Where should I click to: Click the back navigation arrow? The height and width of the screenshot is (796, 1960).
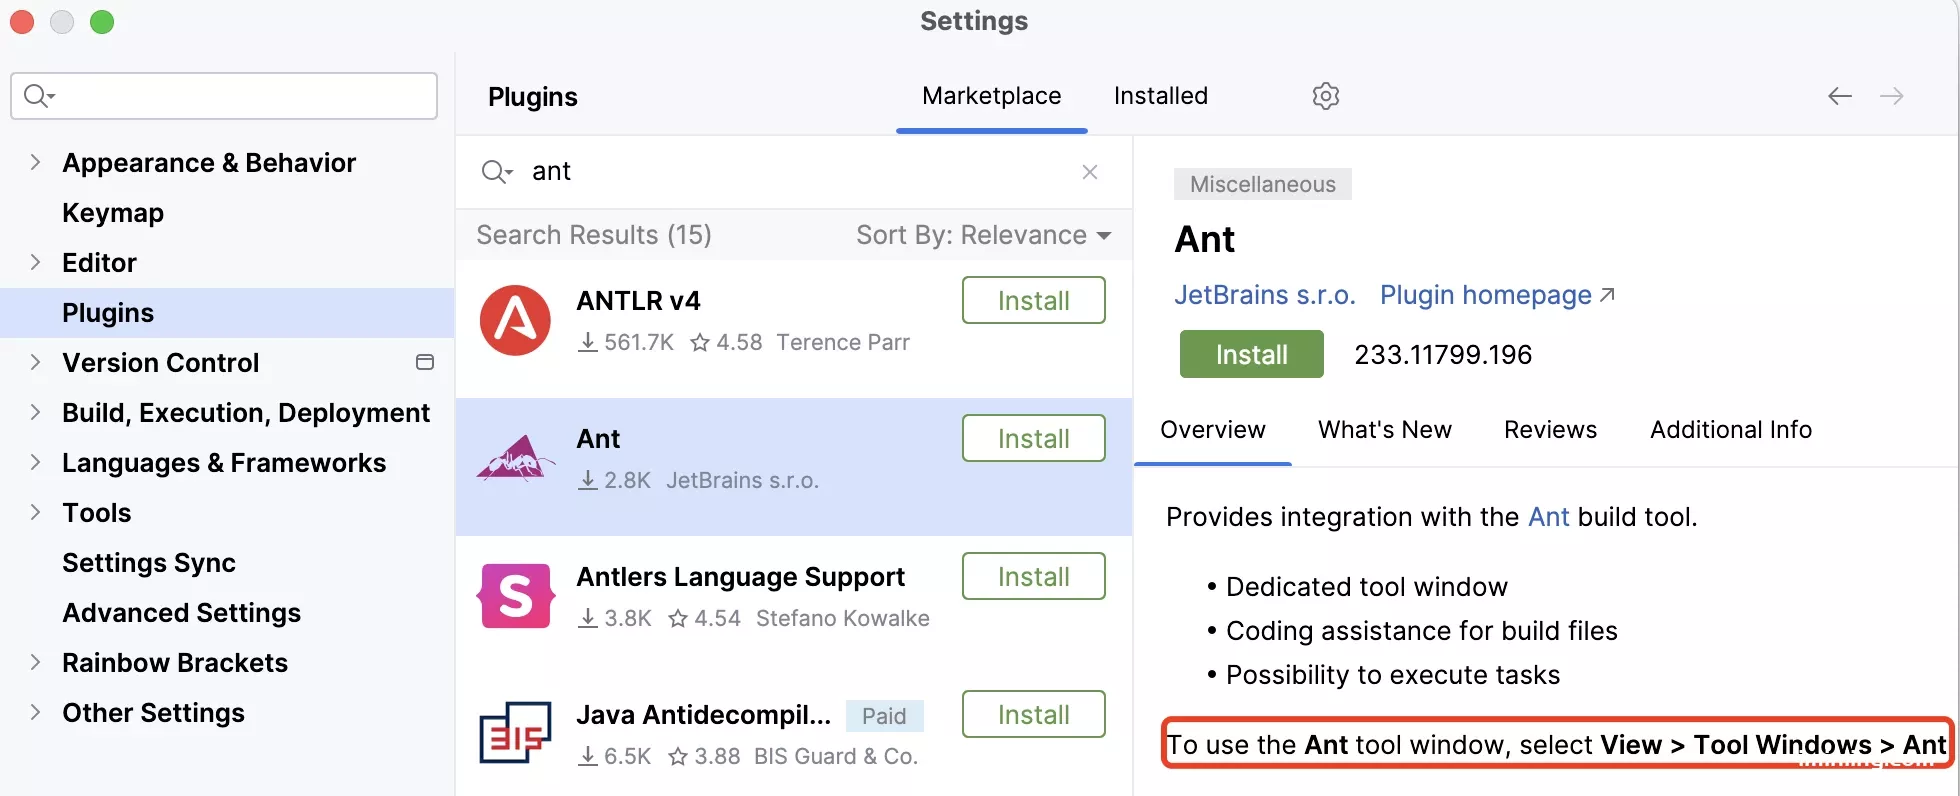coord(1840,96)
